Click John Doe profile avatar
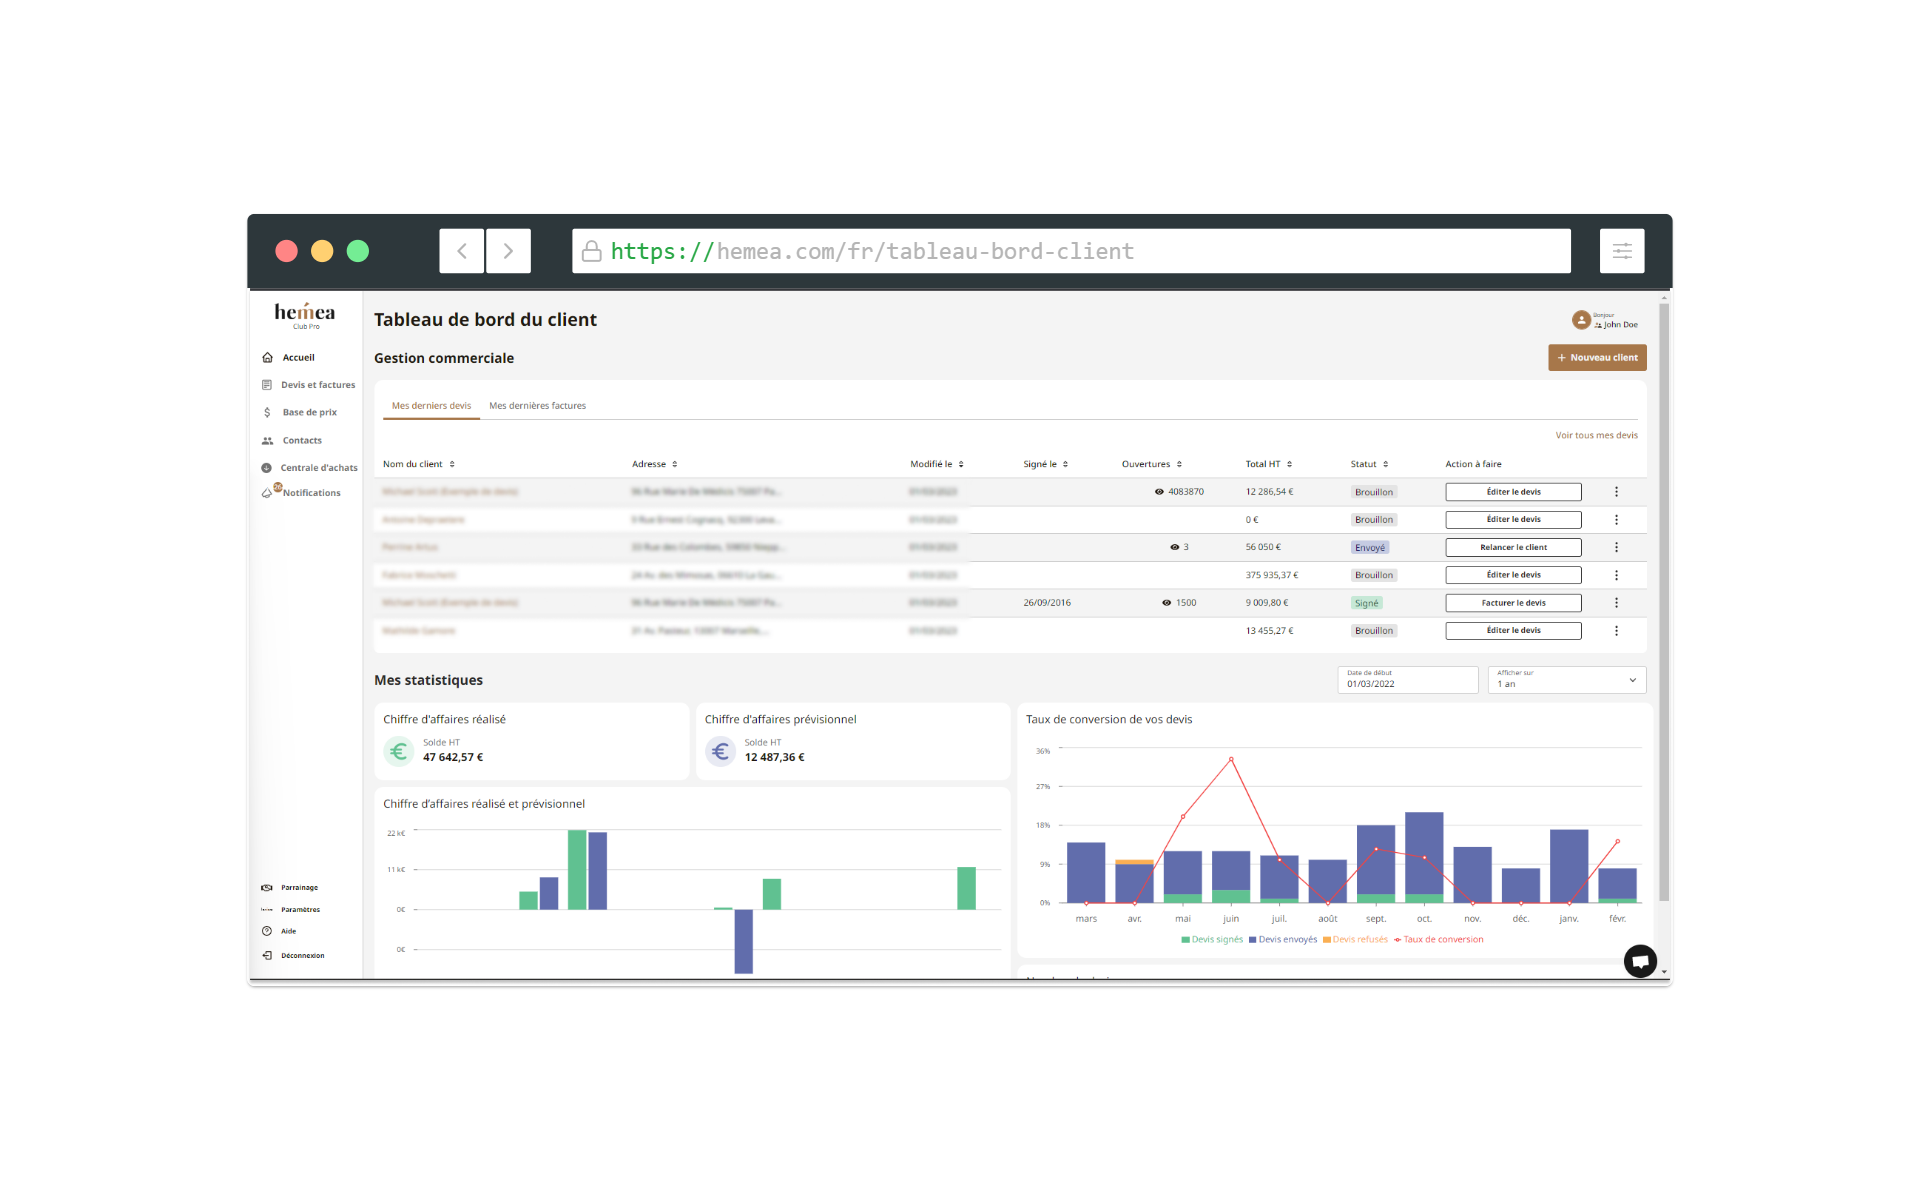The height and width of the screenshot is (1200, 1920). pyautogui.click(x=1581, y=320)
